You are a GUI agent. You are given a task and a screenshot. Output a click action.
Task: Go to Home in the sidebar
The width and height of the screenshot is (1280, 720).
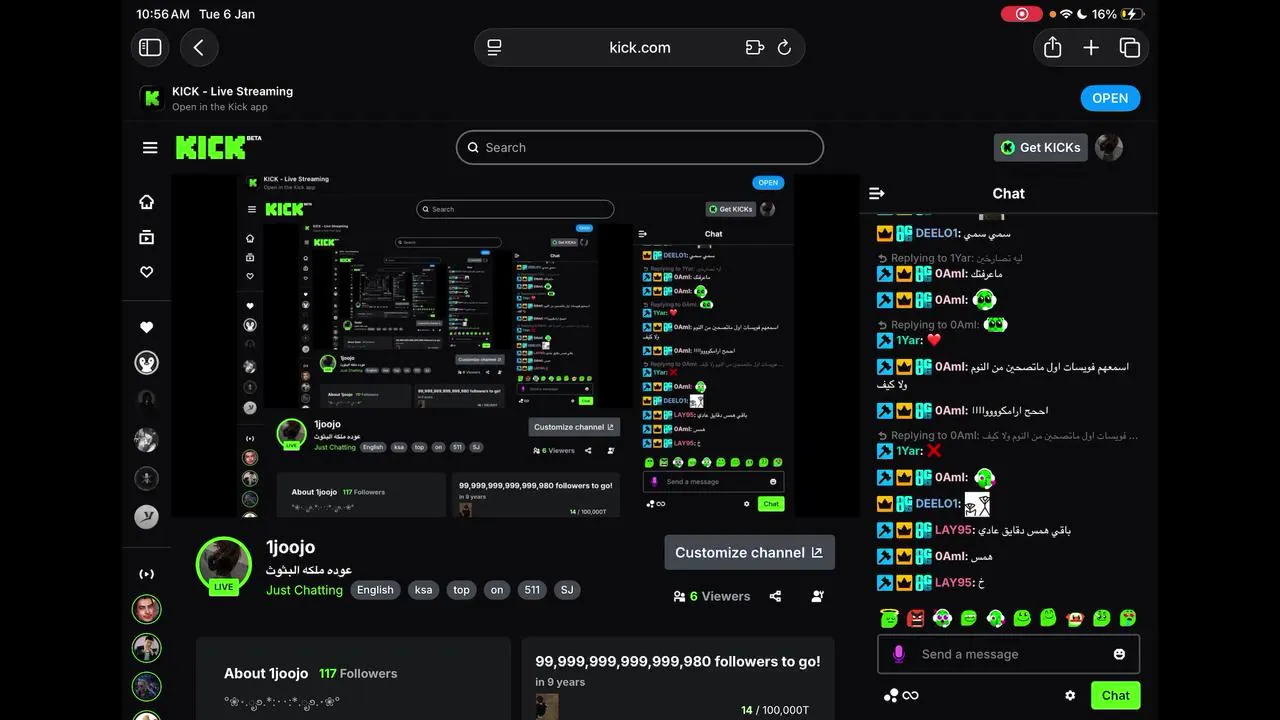click(x=147, y=202)
